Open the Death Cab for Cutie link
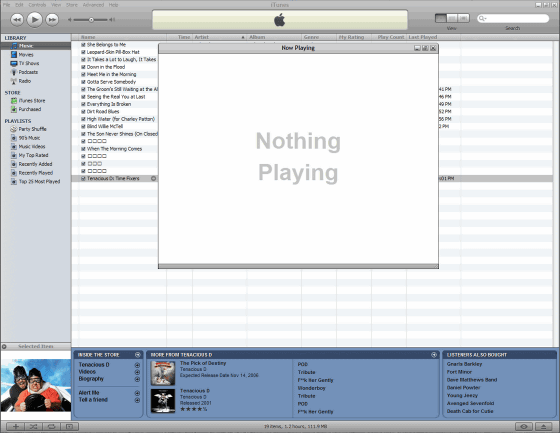 [x=470, y=411]
